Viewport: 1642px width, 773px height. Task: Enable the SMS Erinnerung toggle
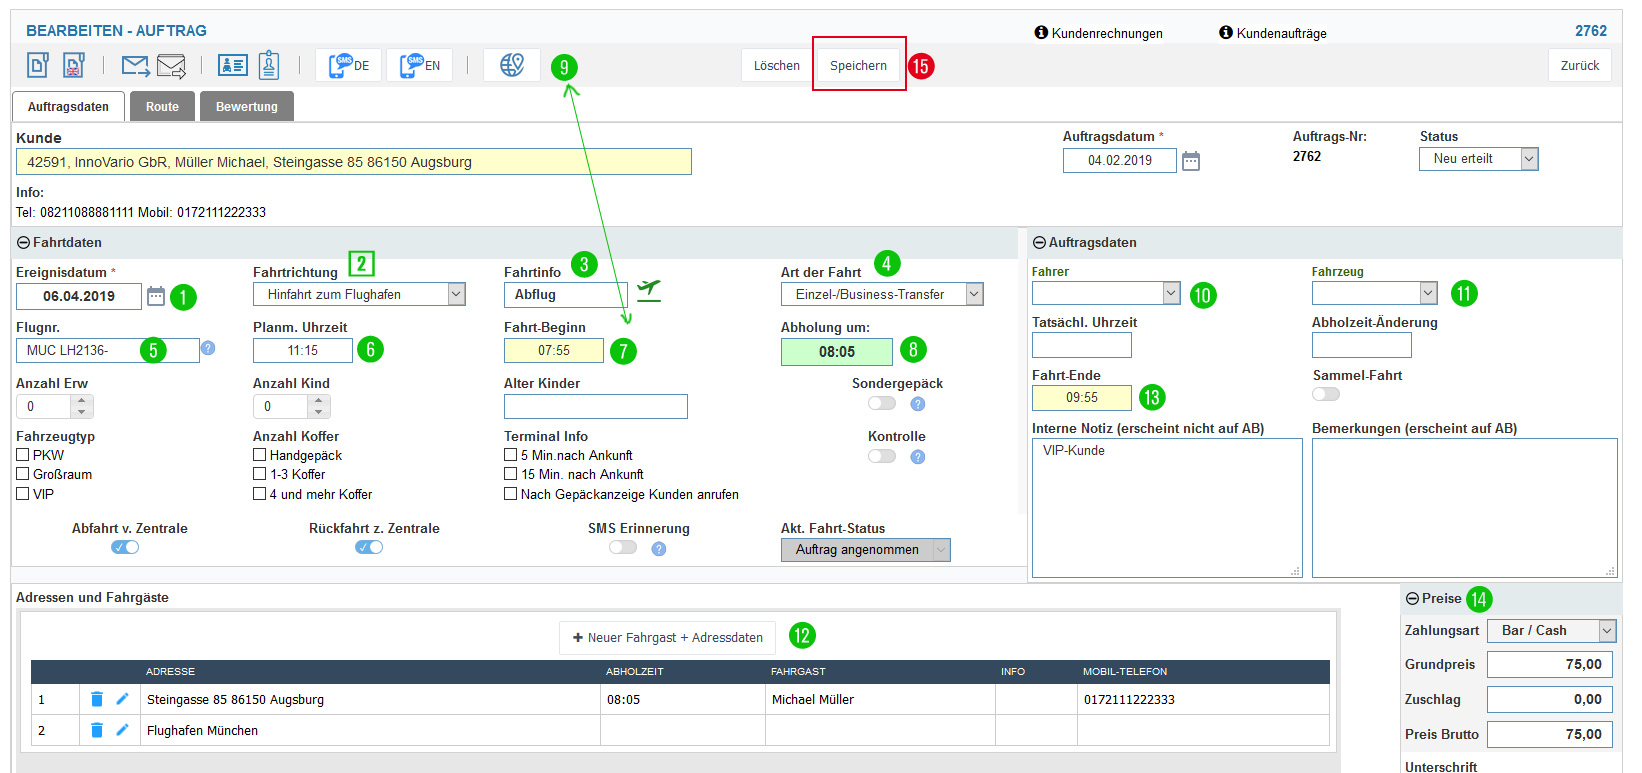623,548
